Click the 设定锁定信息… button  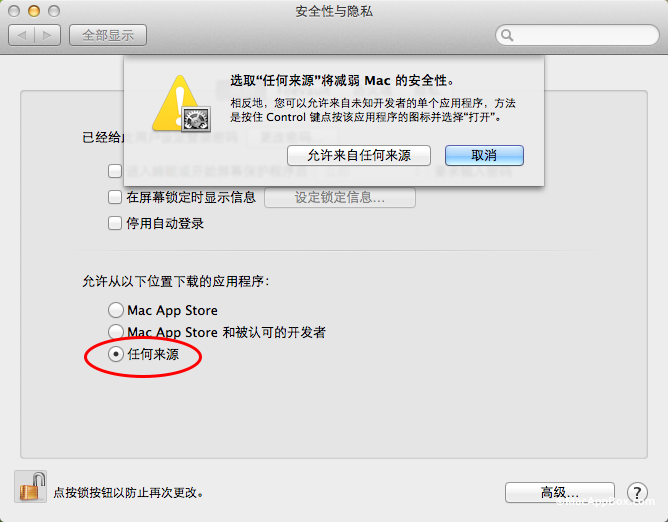click(340, 197)
